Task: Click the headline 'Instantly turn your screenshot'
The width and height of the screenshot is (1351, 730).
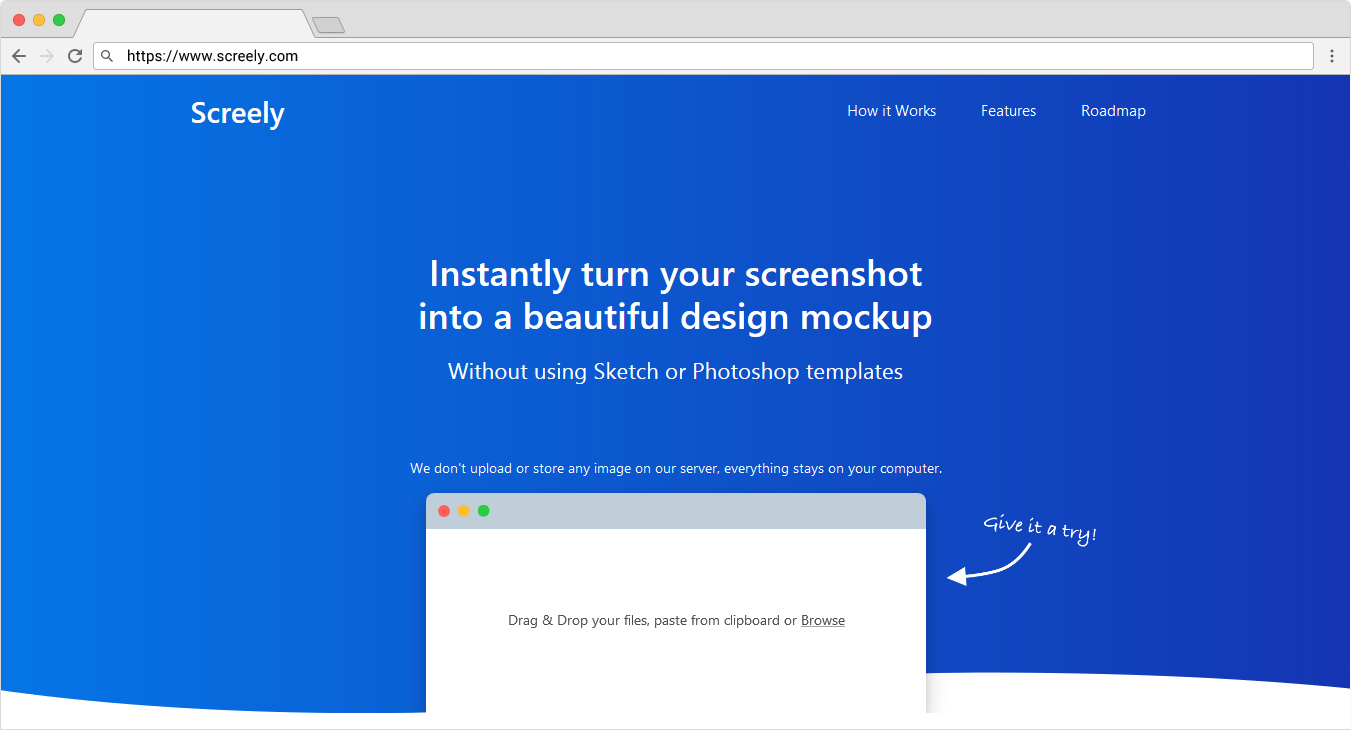Action: pos(676,273)
